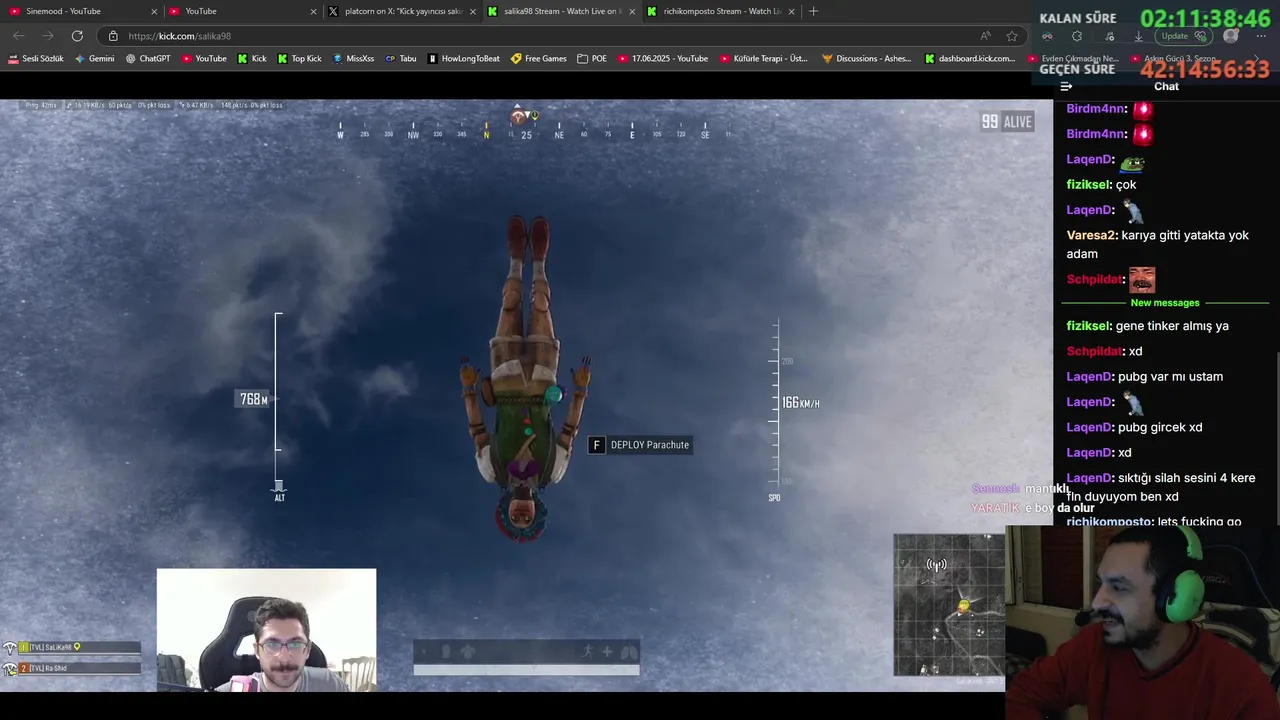Close the platcorn on X tab

pyautogui.click(x=472, y=11)
